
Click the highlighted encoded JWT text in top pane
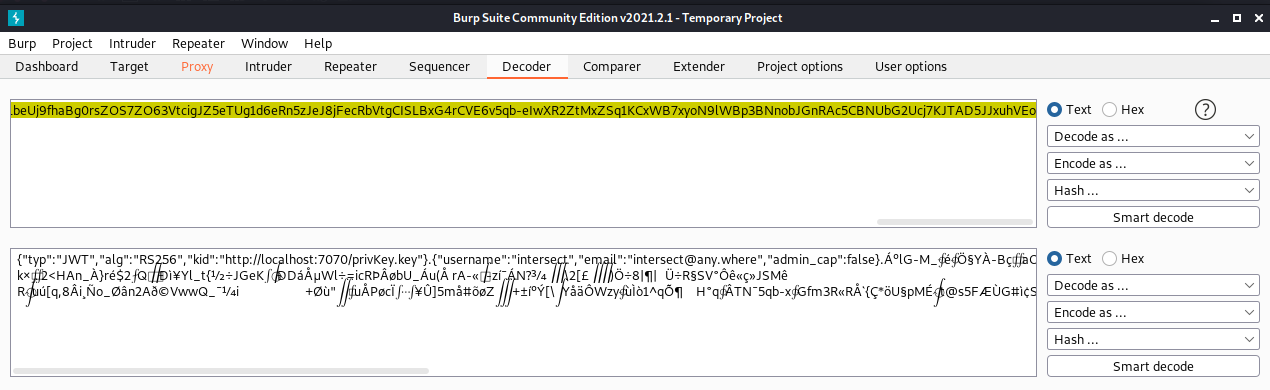(x=523, y=112)
